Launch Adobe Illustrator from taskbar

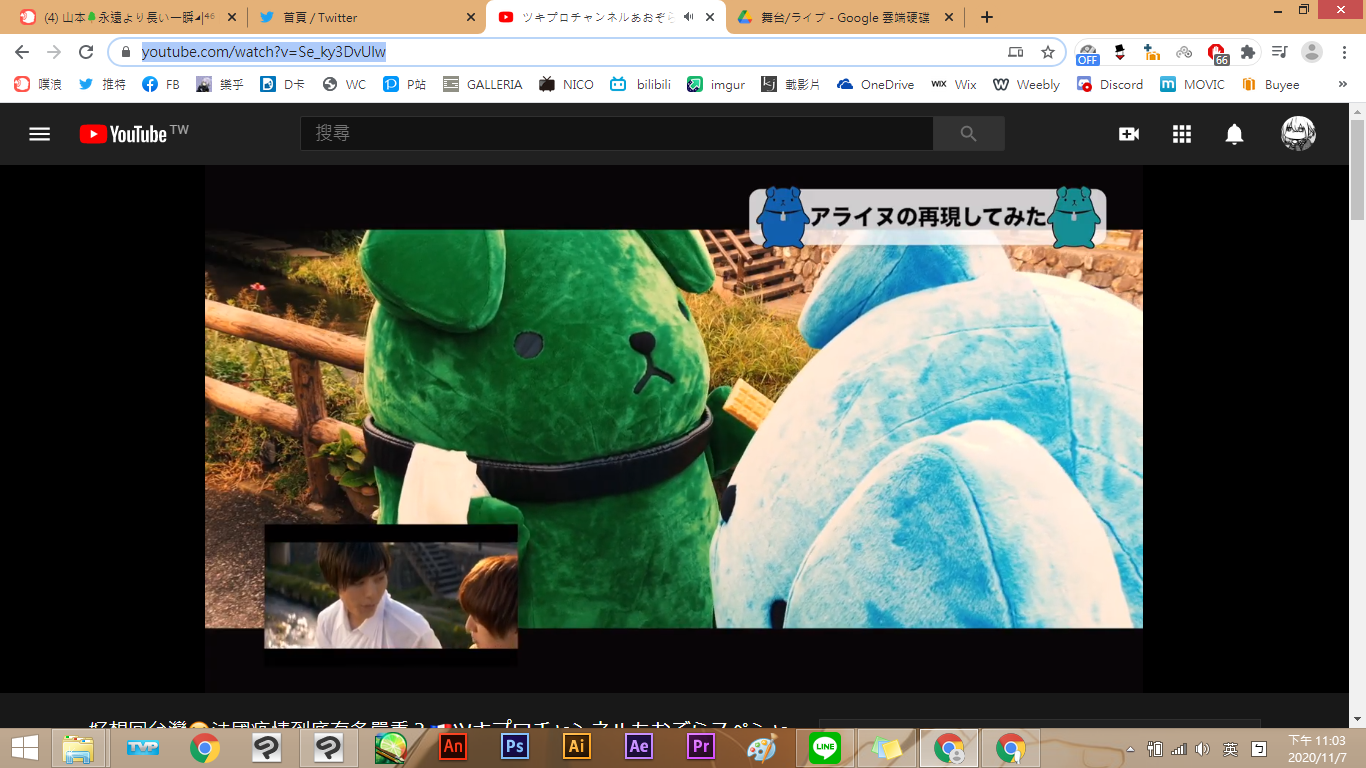coord(577,747)
